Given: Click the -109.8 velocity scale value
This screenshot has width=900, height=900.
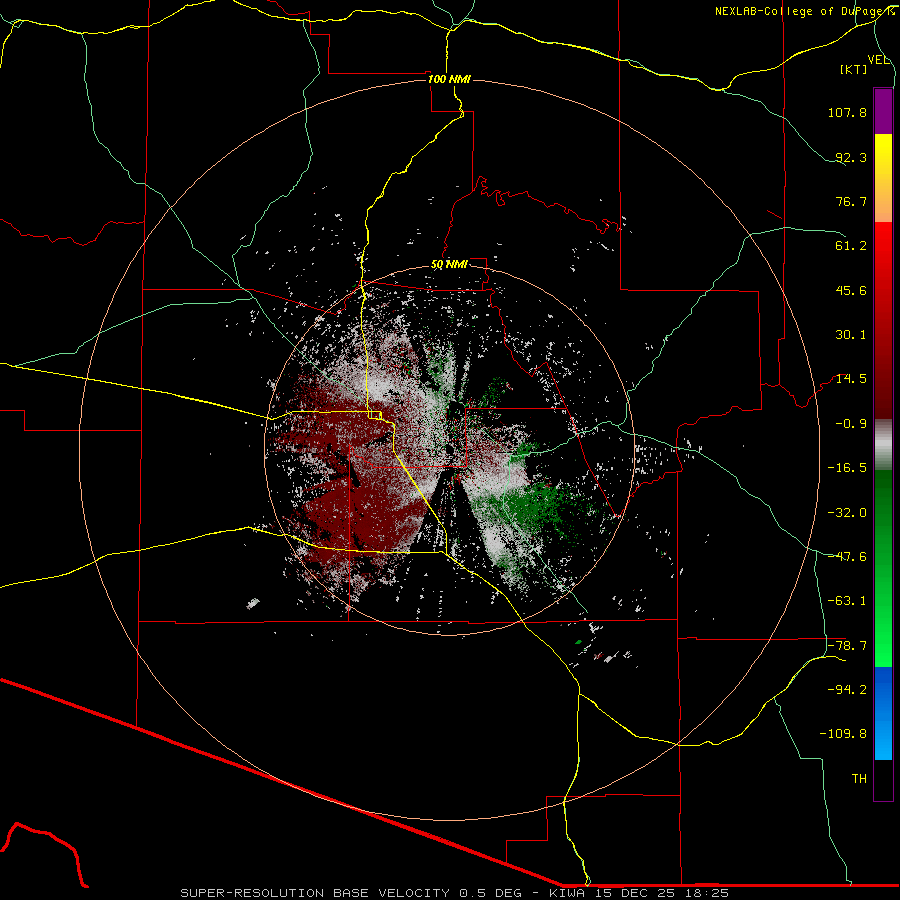Looking at the screenshot, I should 843,734.
